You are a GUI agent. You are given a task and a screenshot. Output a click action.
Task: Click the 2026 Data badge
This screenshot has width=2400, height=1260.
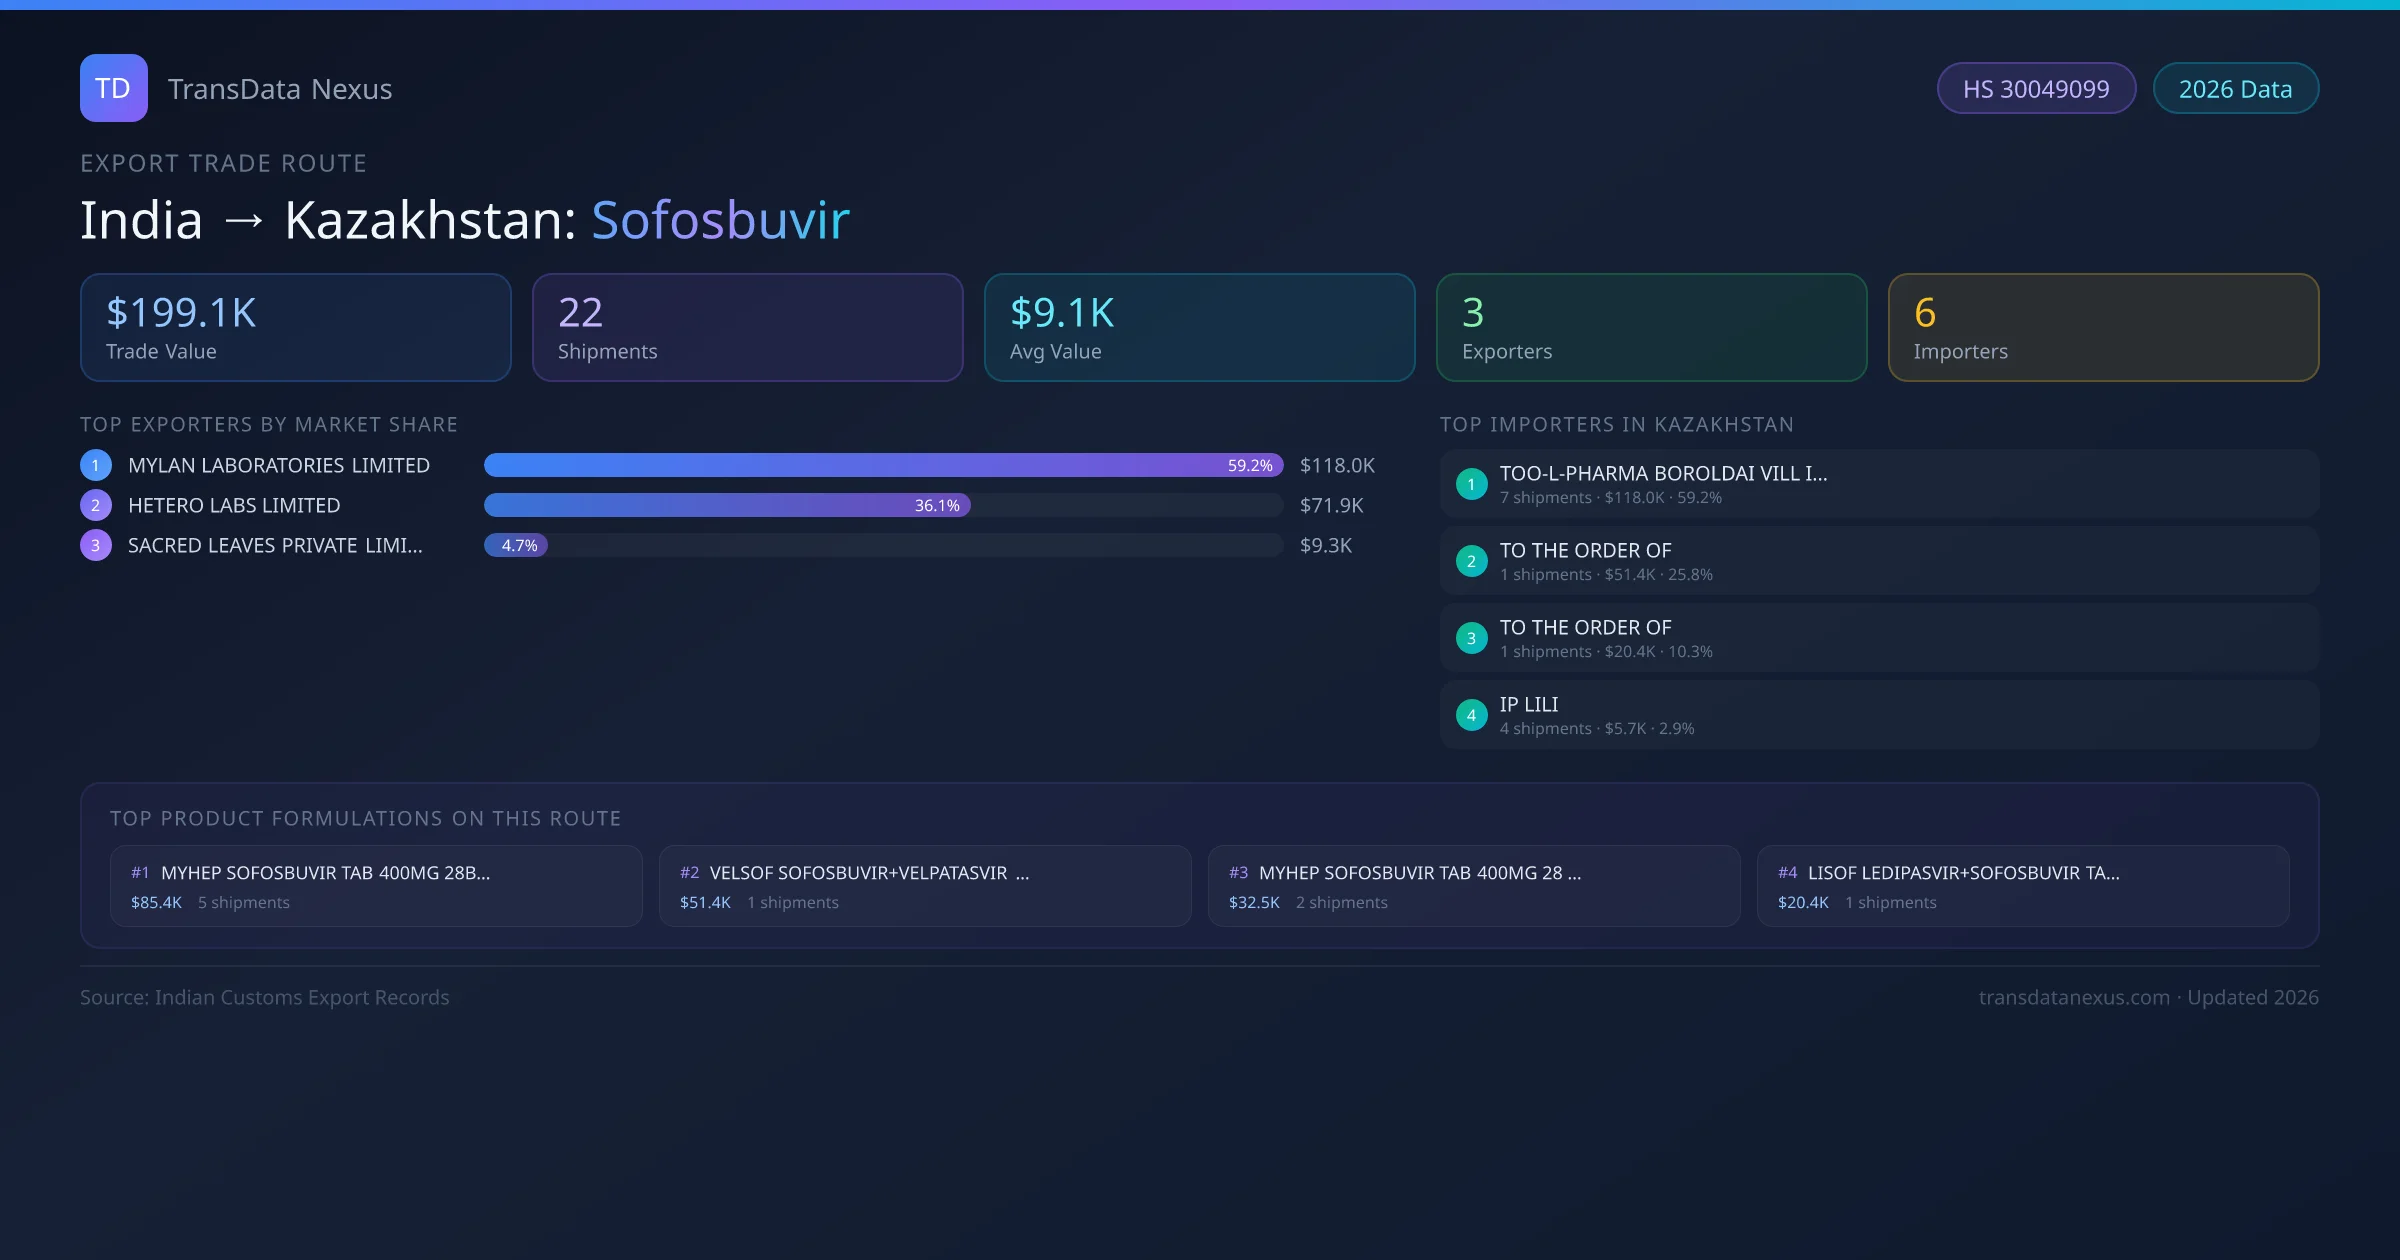pyautogui.click(x=2235, y=89)
